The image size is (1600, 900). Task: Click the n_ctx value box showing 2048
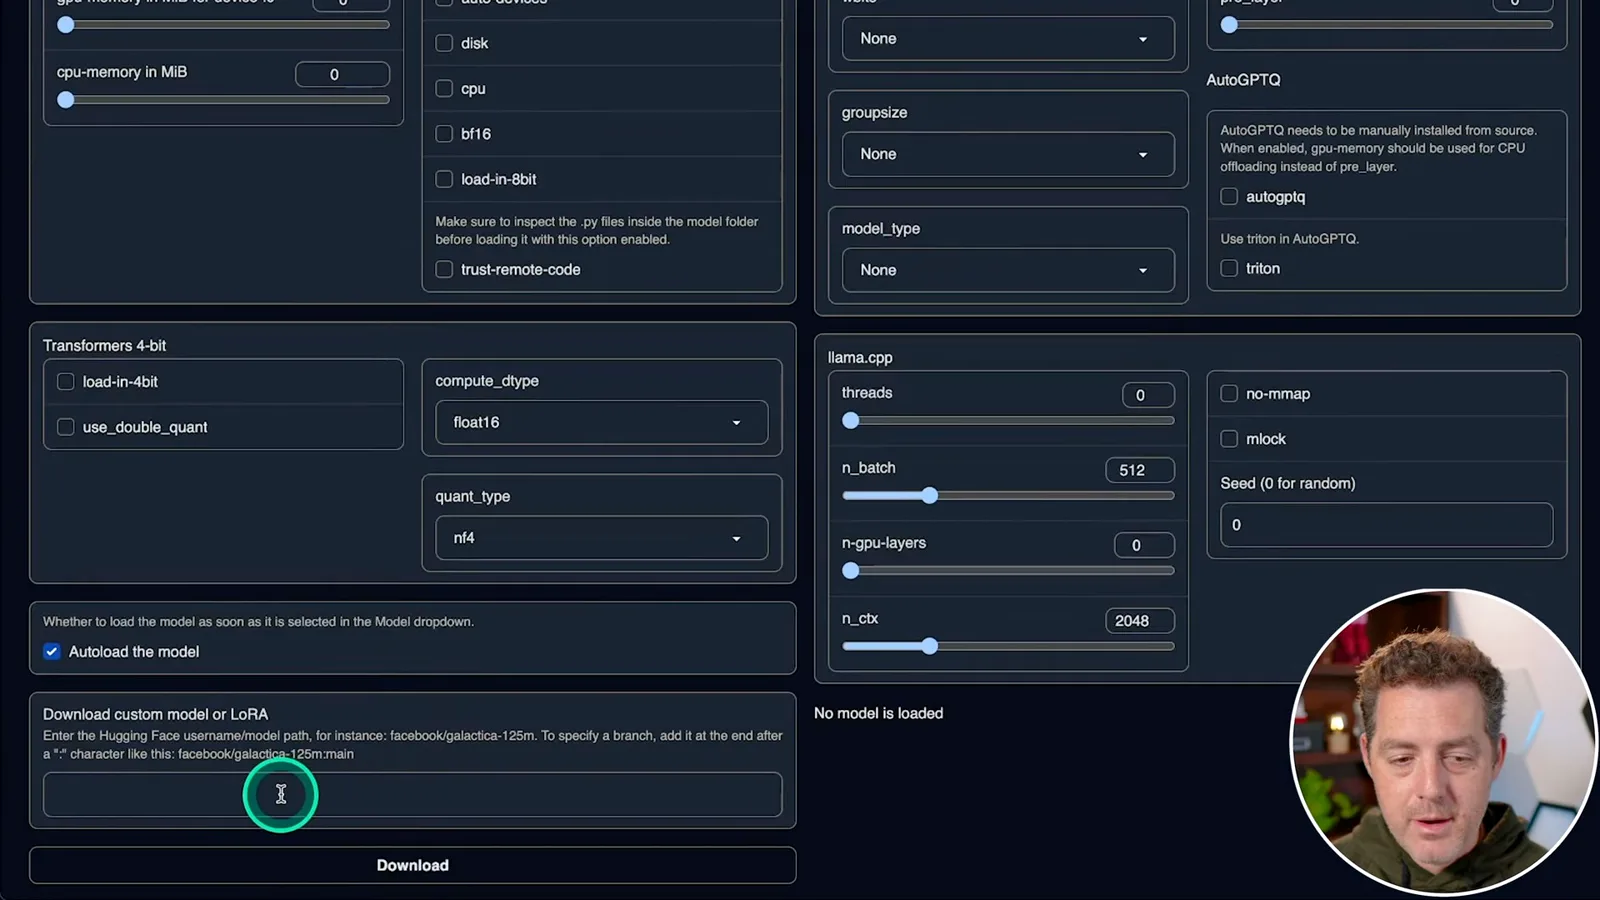[1140, 620]
